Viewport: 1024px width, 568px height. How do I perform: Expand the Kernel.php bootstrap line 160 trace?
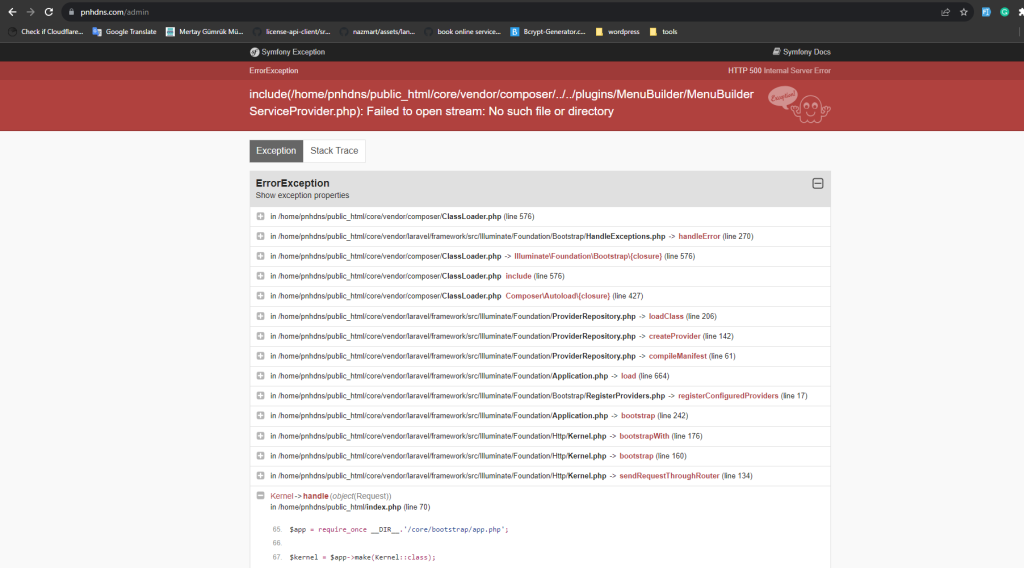tap(261, 456)
